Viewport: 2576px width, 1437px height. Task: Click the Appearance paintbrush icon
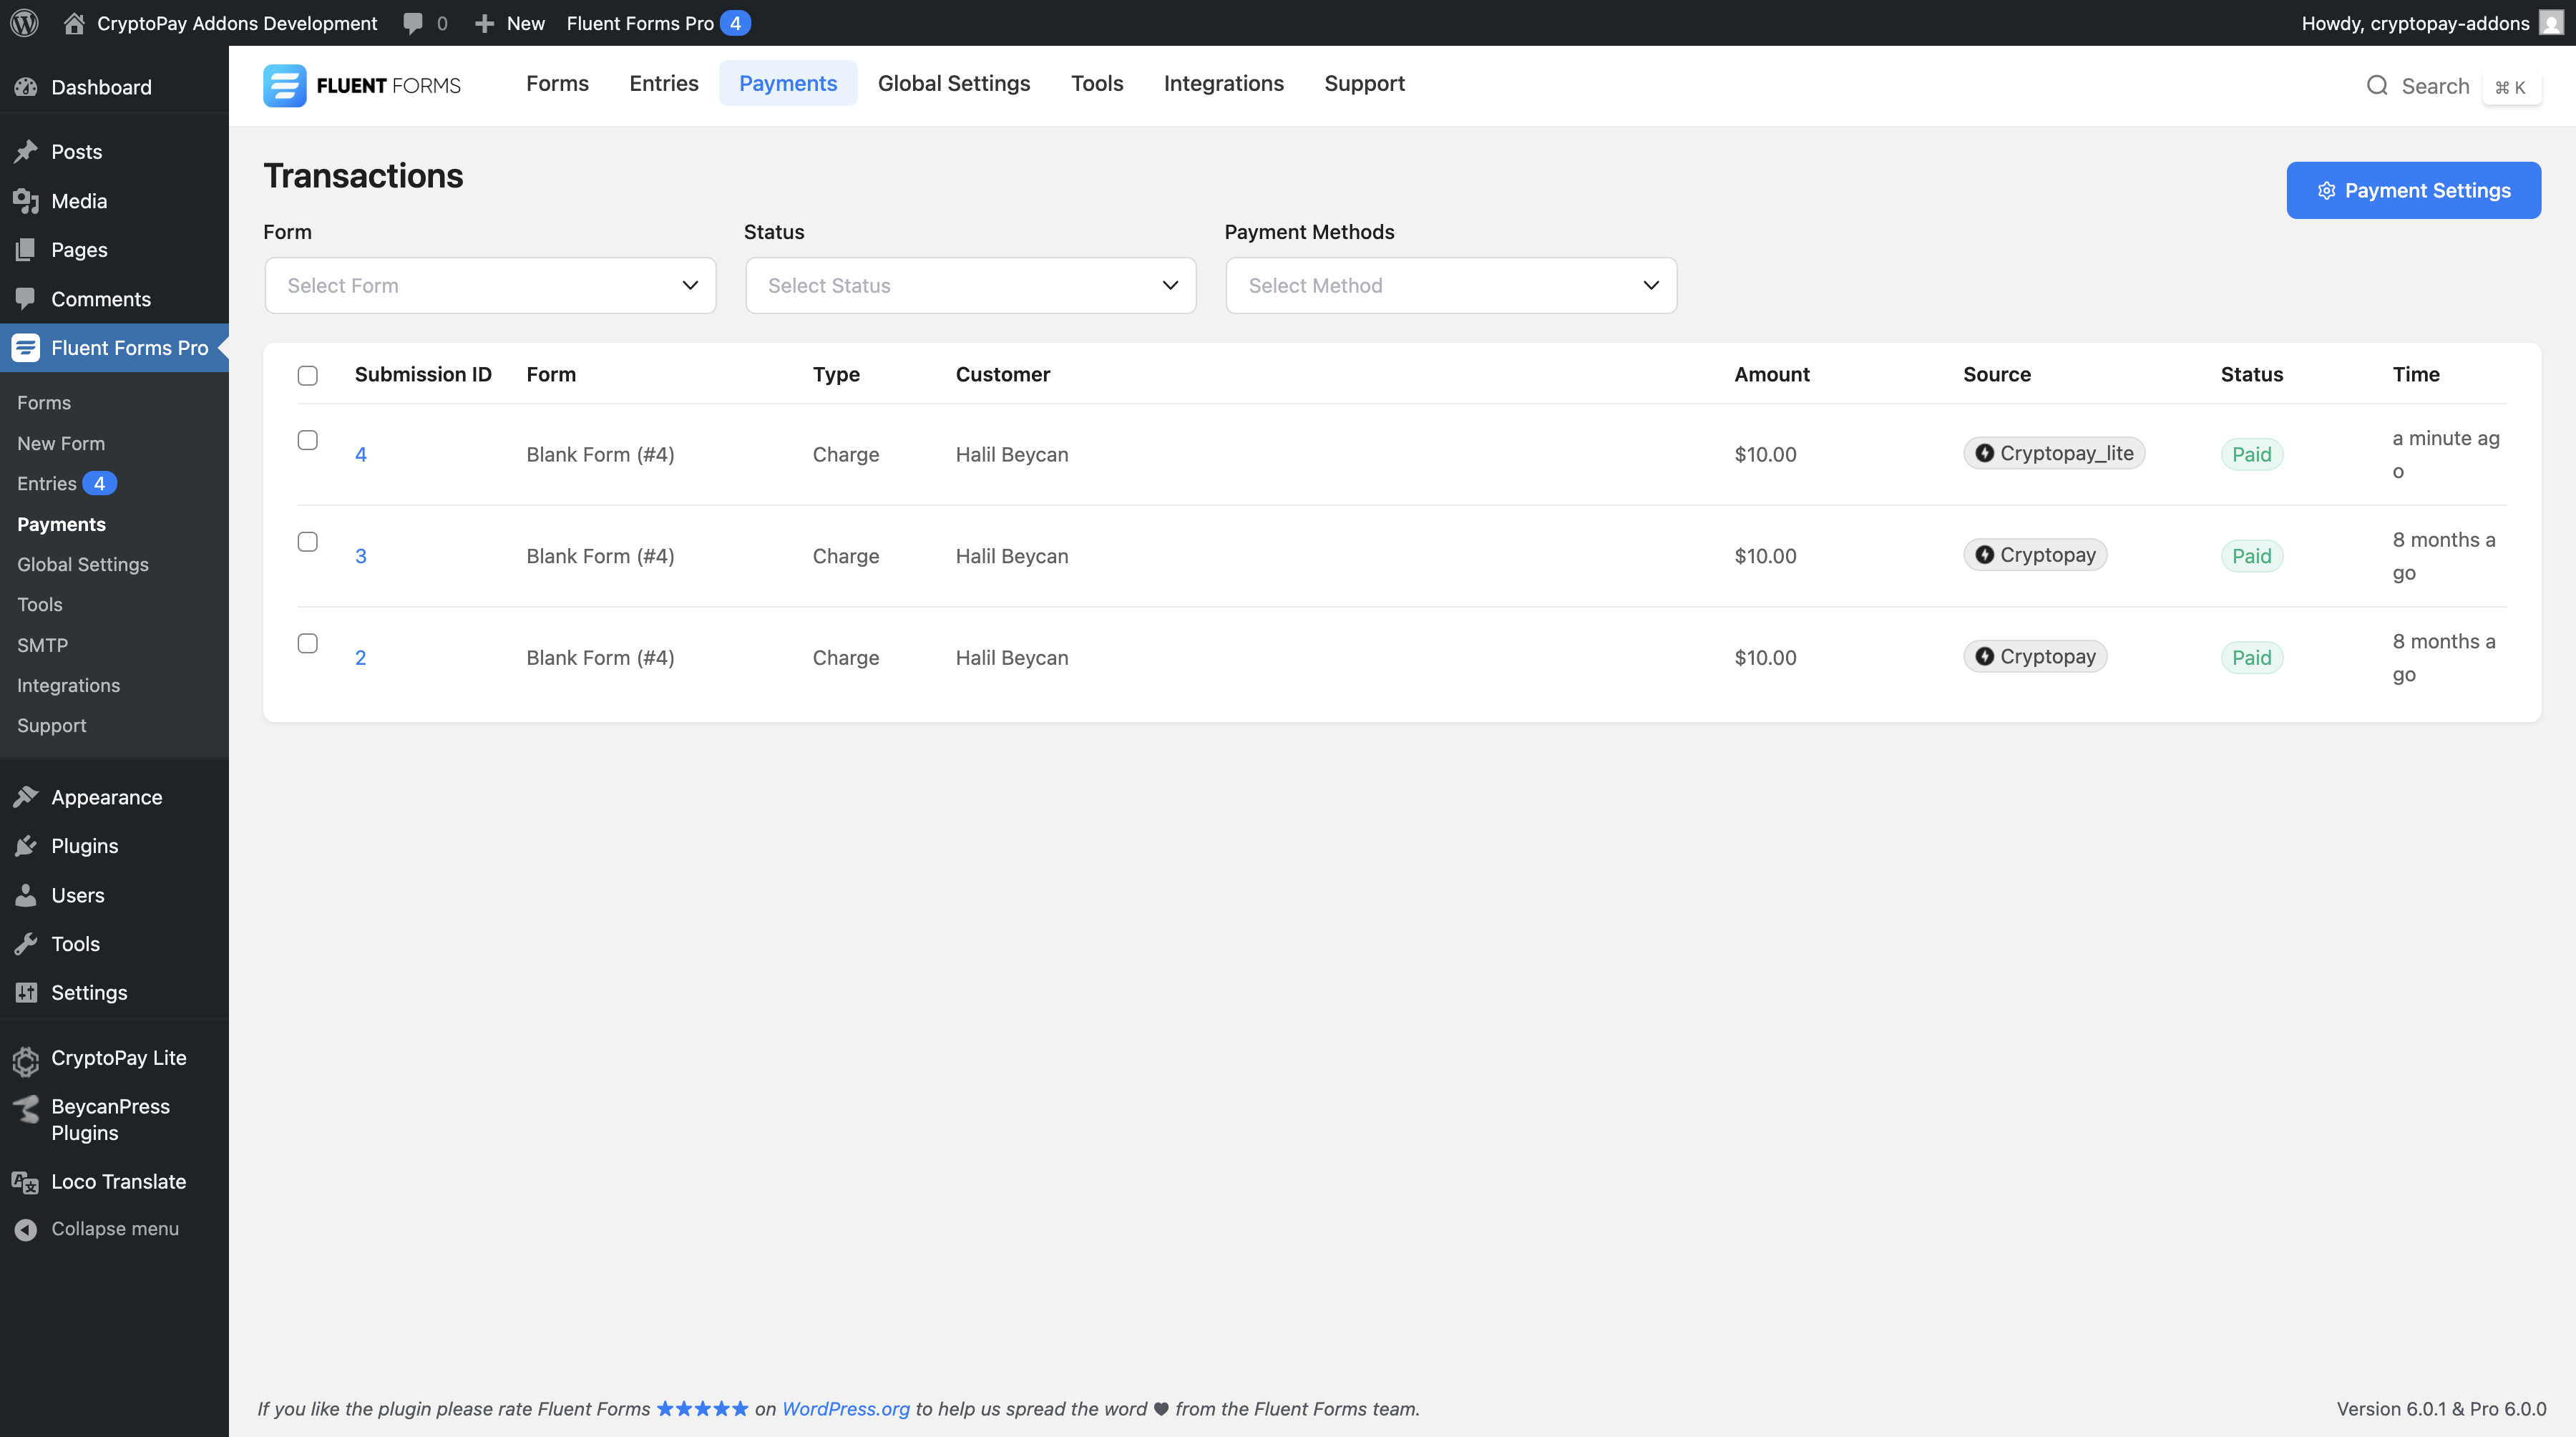tap(26, 797)
